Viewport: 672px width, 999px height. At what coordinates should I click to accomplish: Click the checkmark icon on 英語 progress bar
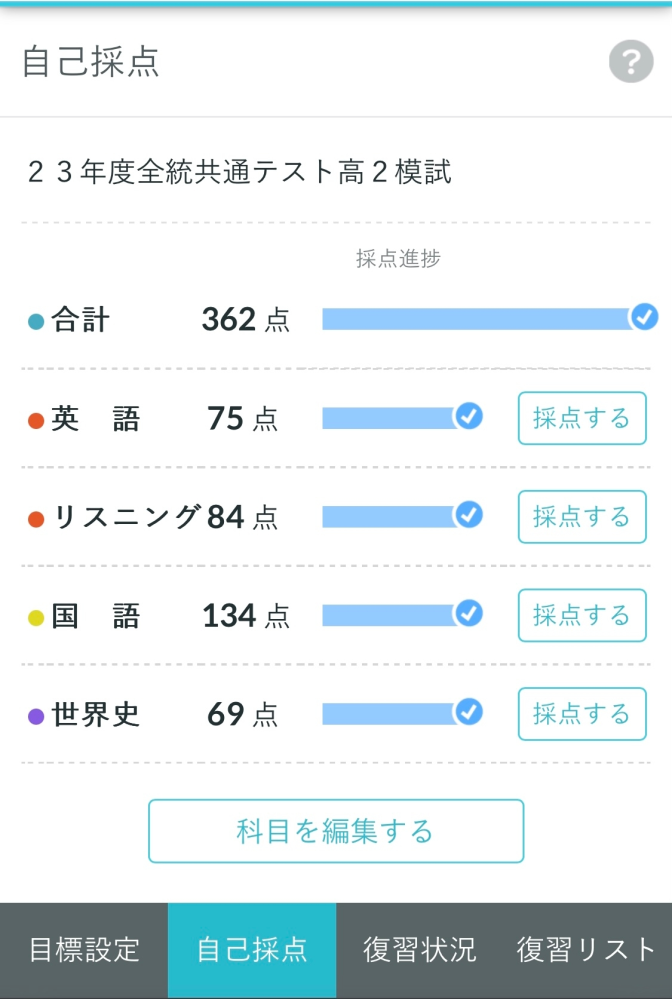click(469, 417)
